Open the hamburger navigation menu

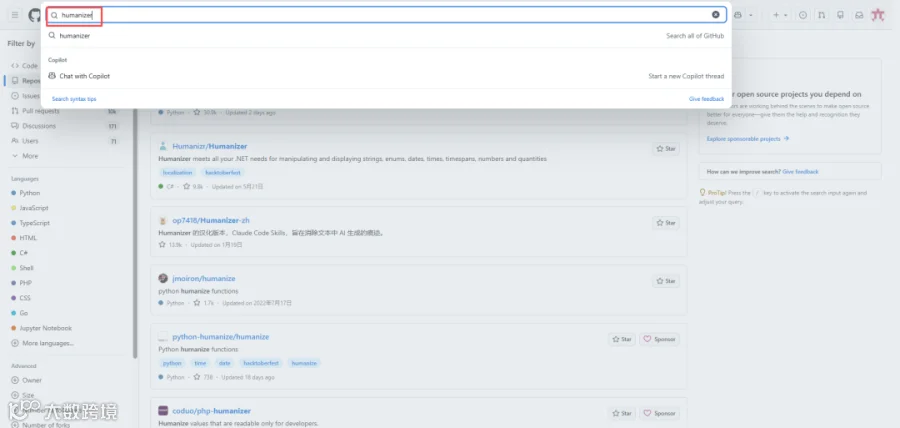pos(15,15)
